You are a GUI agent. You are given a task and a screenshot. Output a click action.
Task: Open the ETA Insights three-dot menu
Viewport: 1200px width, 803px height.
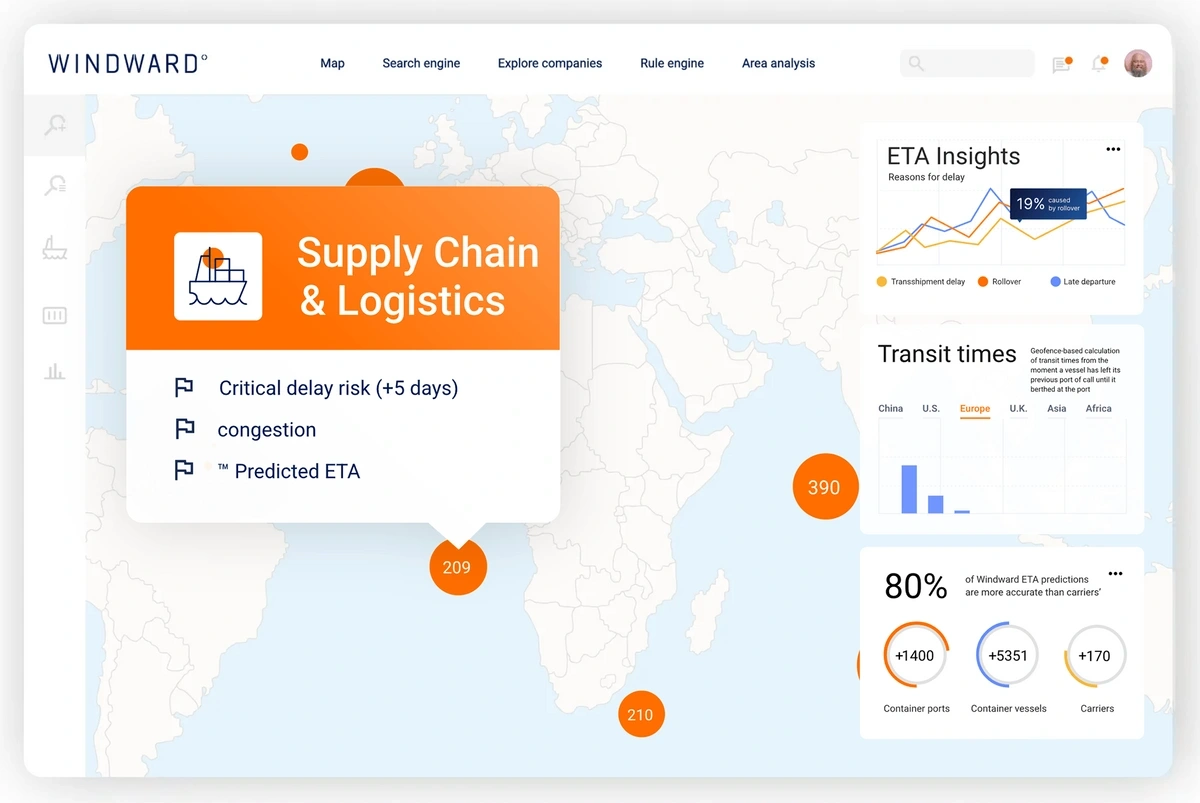pos(1113,149)
